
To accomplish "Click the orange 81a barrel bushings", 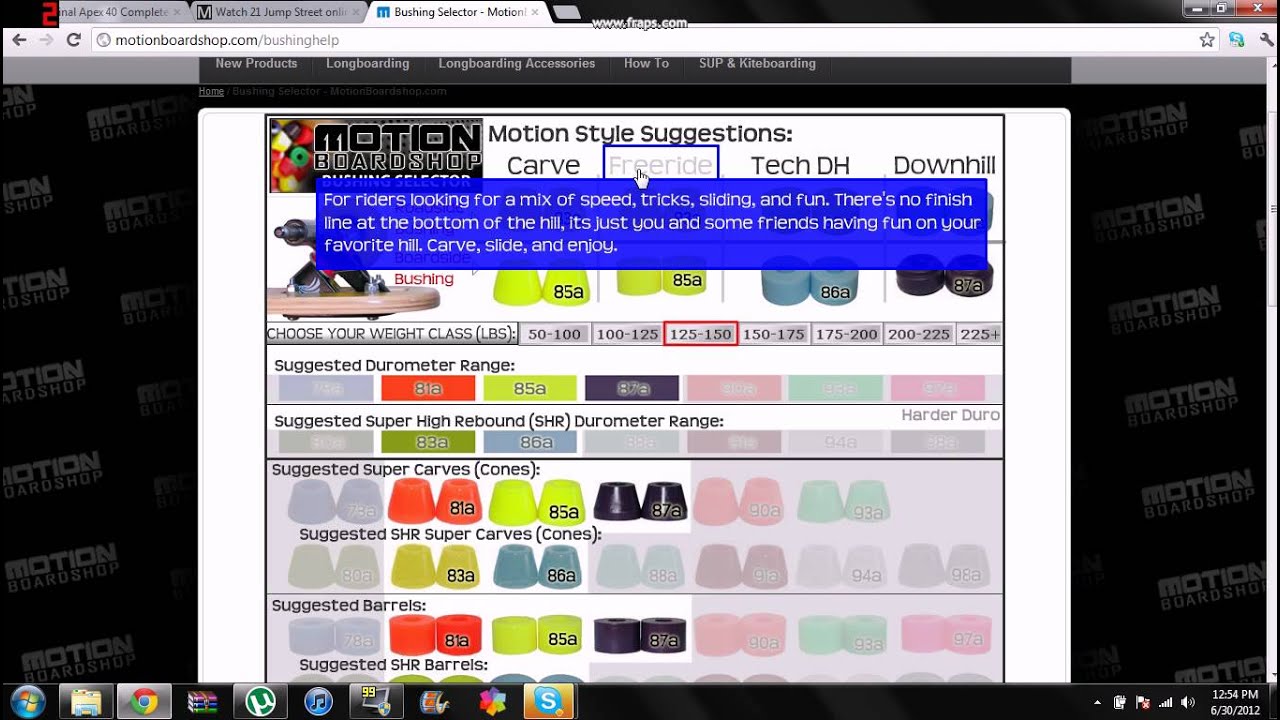I will pyautogui.click(x=435, y=635).
